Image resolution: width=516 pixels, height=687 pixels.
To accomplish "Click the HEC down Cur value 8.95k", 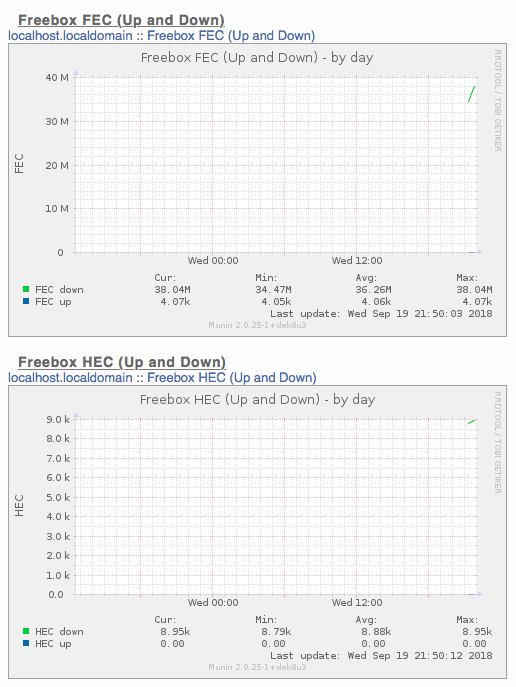I will 175,632.
